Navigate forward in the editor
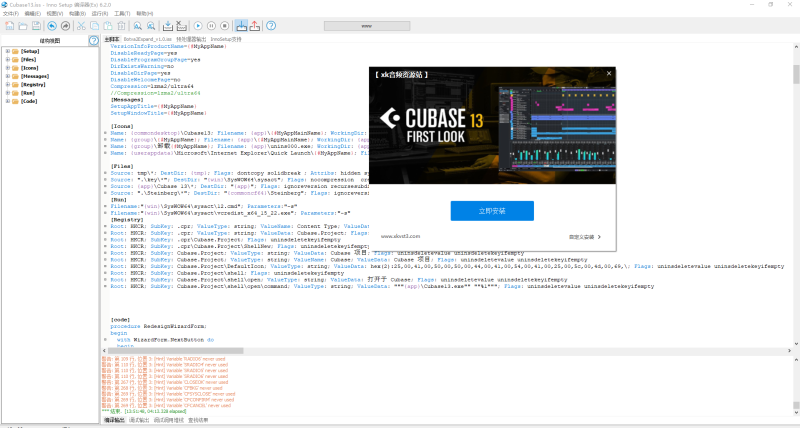 [x=65, y=26]
